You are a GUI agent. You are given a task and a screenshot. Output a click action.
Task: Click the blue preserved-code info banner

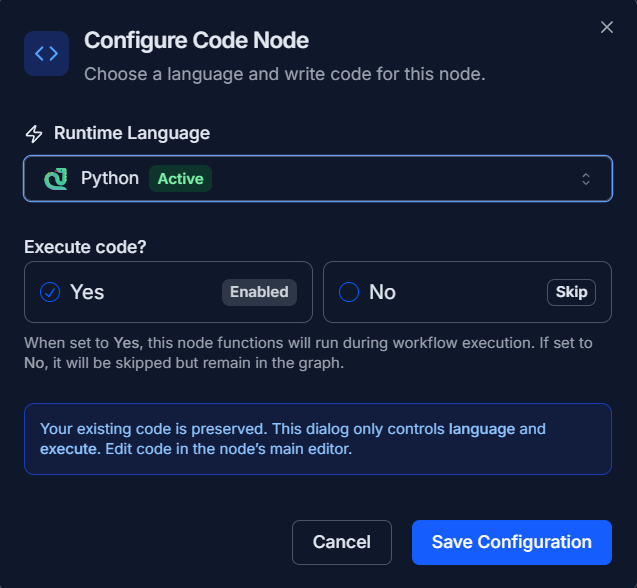click(x=317, y=439)
